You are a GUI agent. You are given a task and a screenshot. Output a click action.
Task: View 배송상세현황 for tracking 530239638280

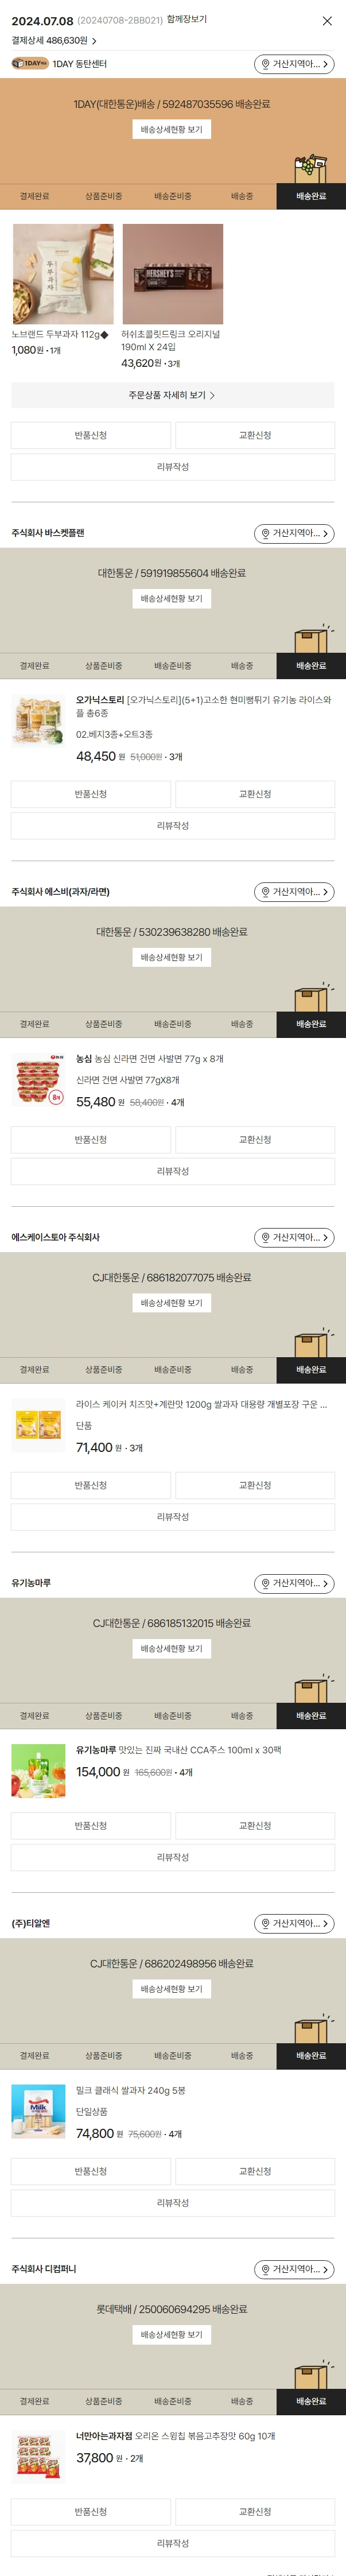pos(172,957)
